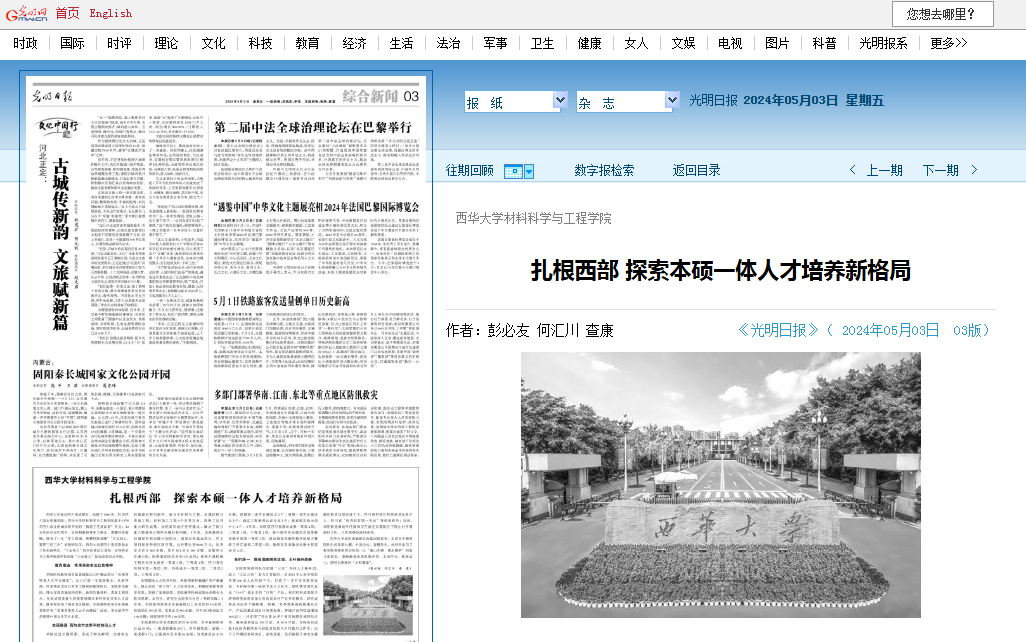Select 光明报系 in the navigation bar
Screen dimensions: 1026x642
click(883, 44)
